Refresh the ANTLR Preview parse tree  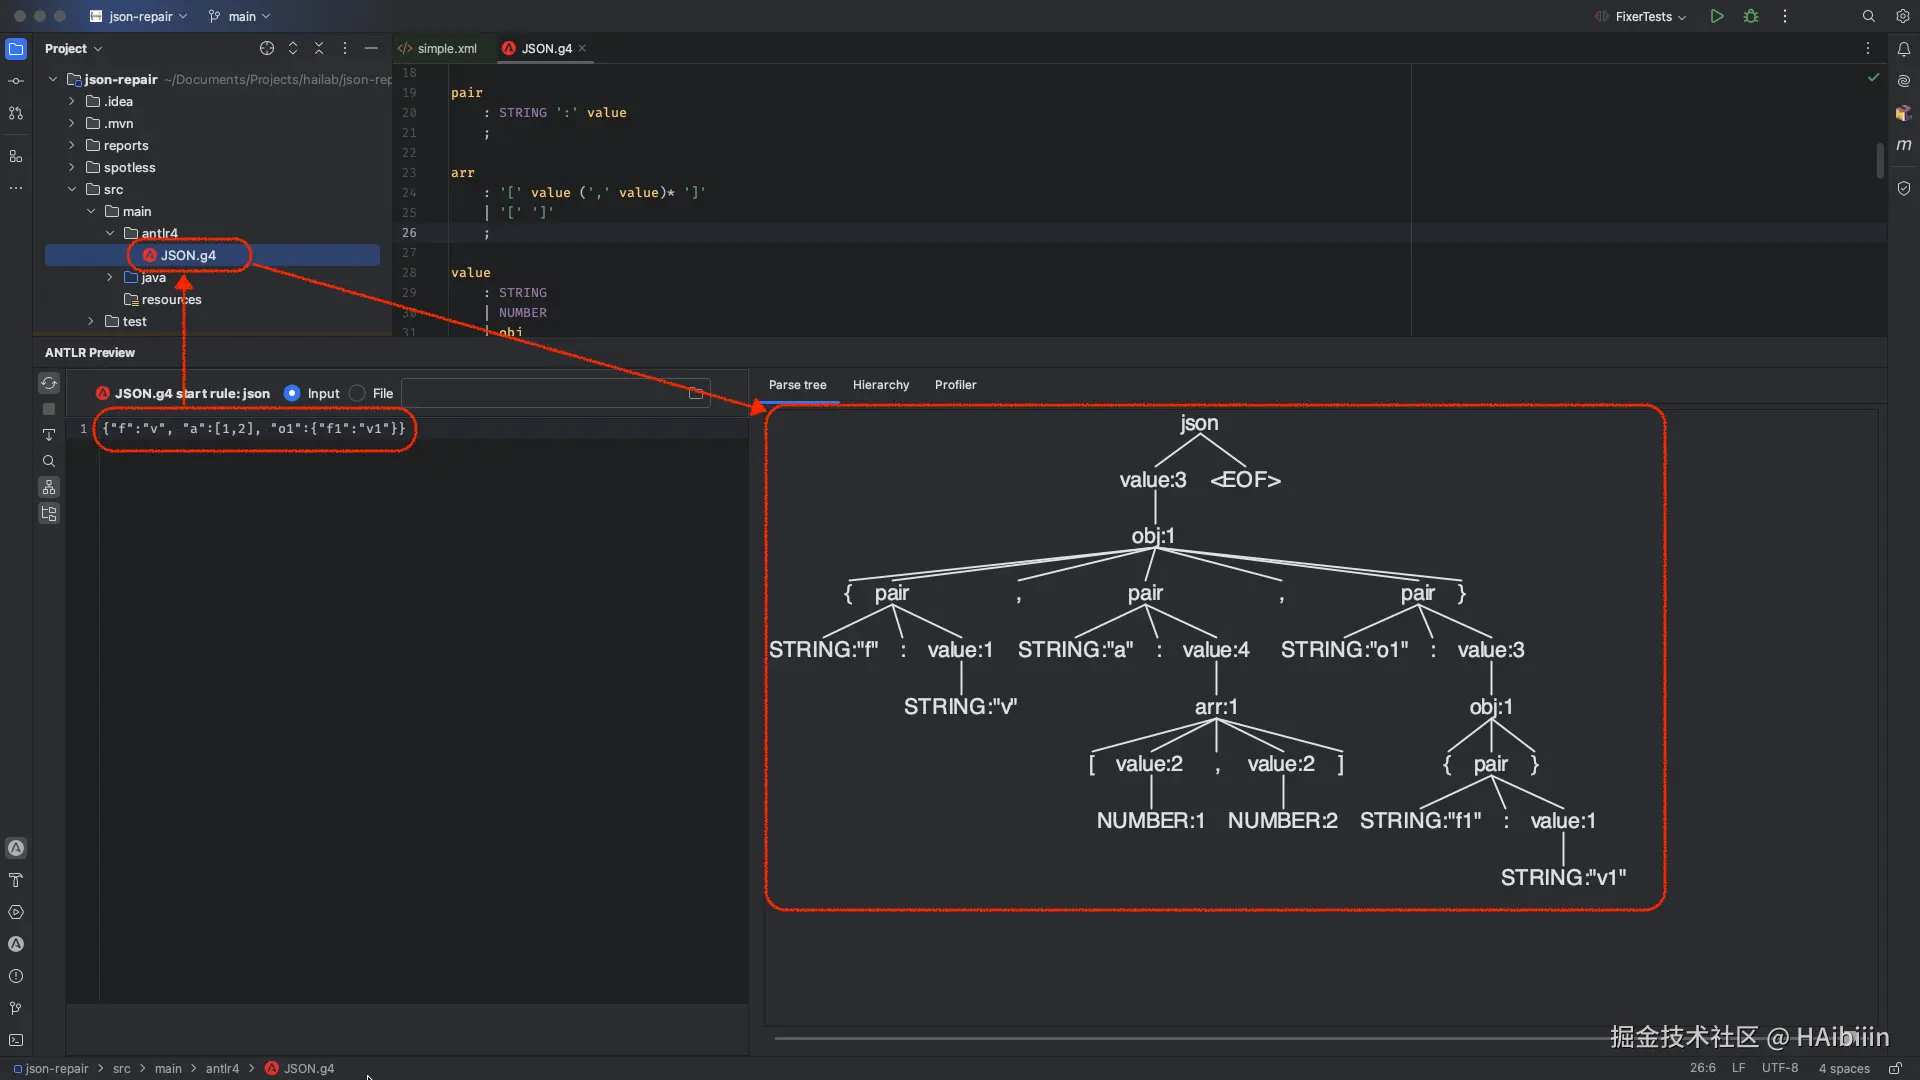48,383
